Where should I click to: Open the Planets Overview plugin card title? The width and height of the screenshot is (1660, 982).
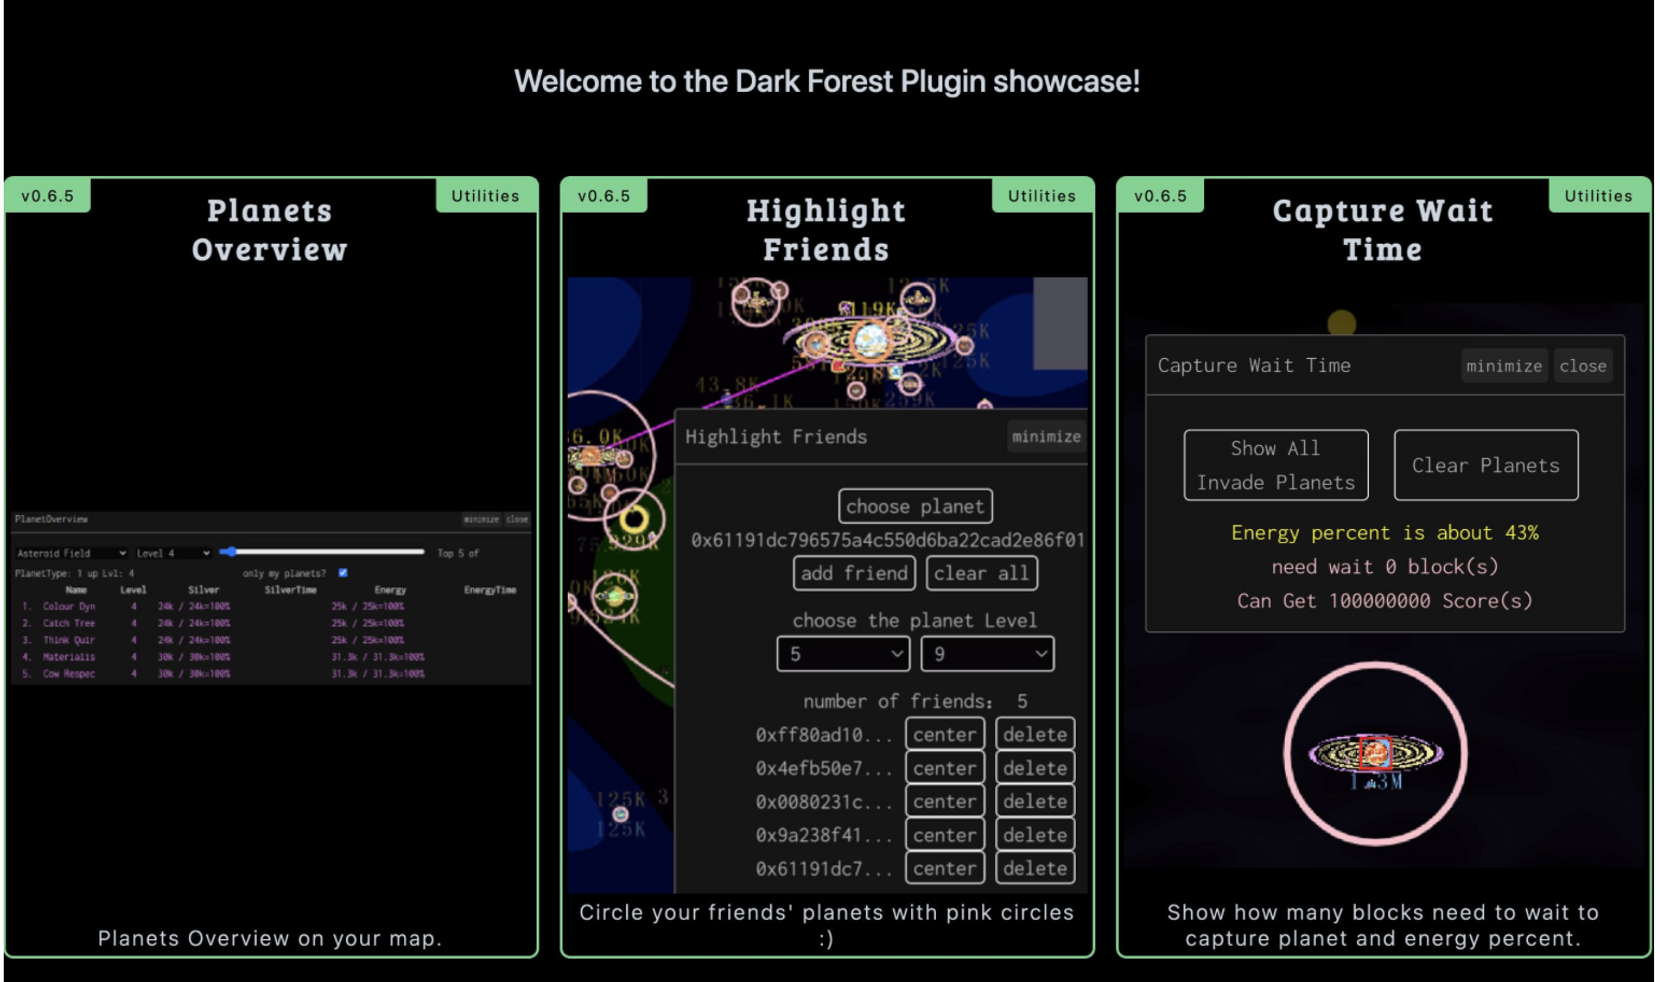pyautogui.click(x=270, y=230)
